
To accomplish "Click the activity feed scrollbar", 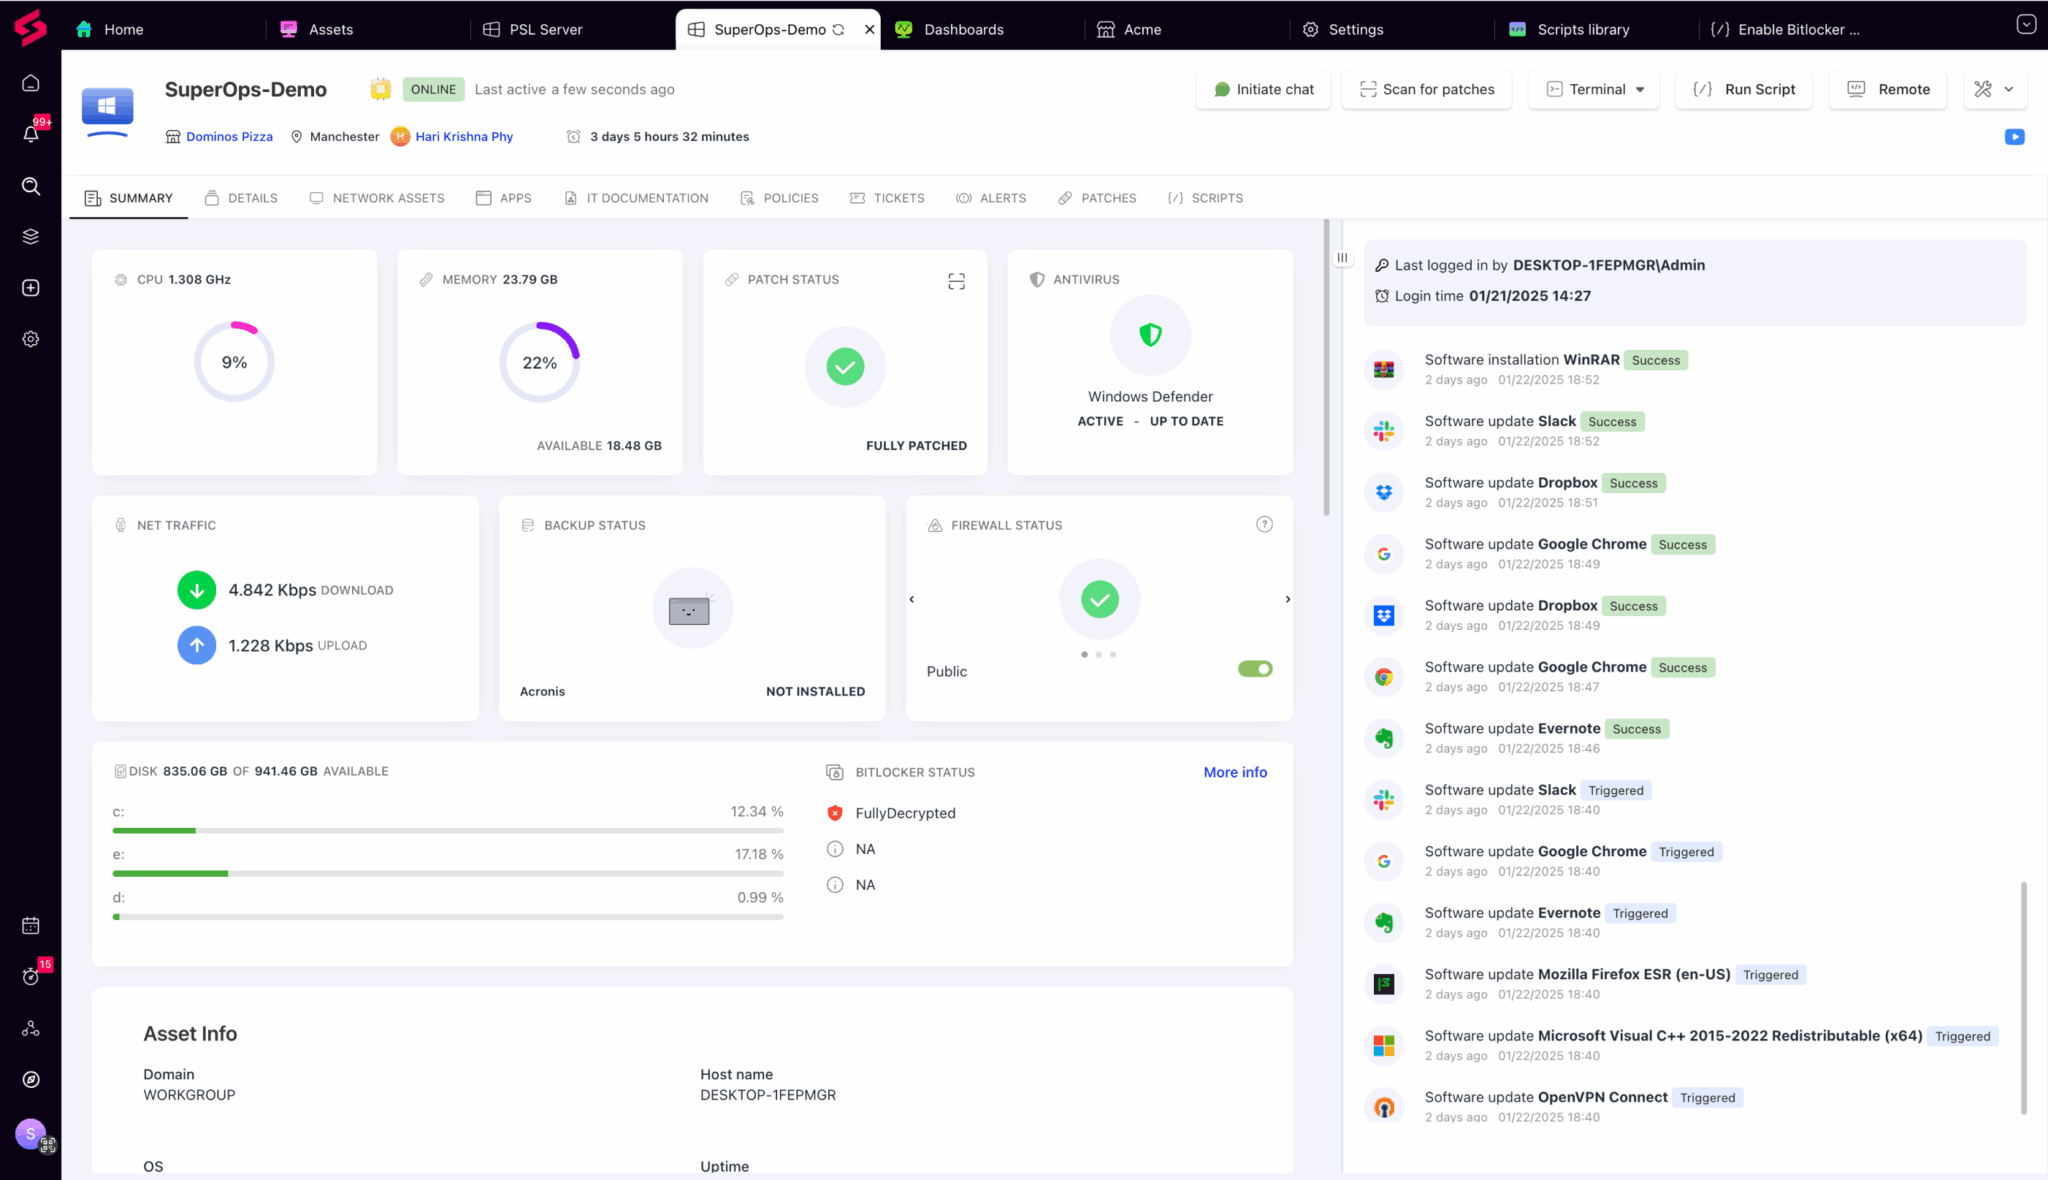I will [x=2023, y=996].
